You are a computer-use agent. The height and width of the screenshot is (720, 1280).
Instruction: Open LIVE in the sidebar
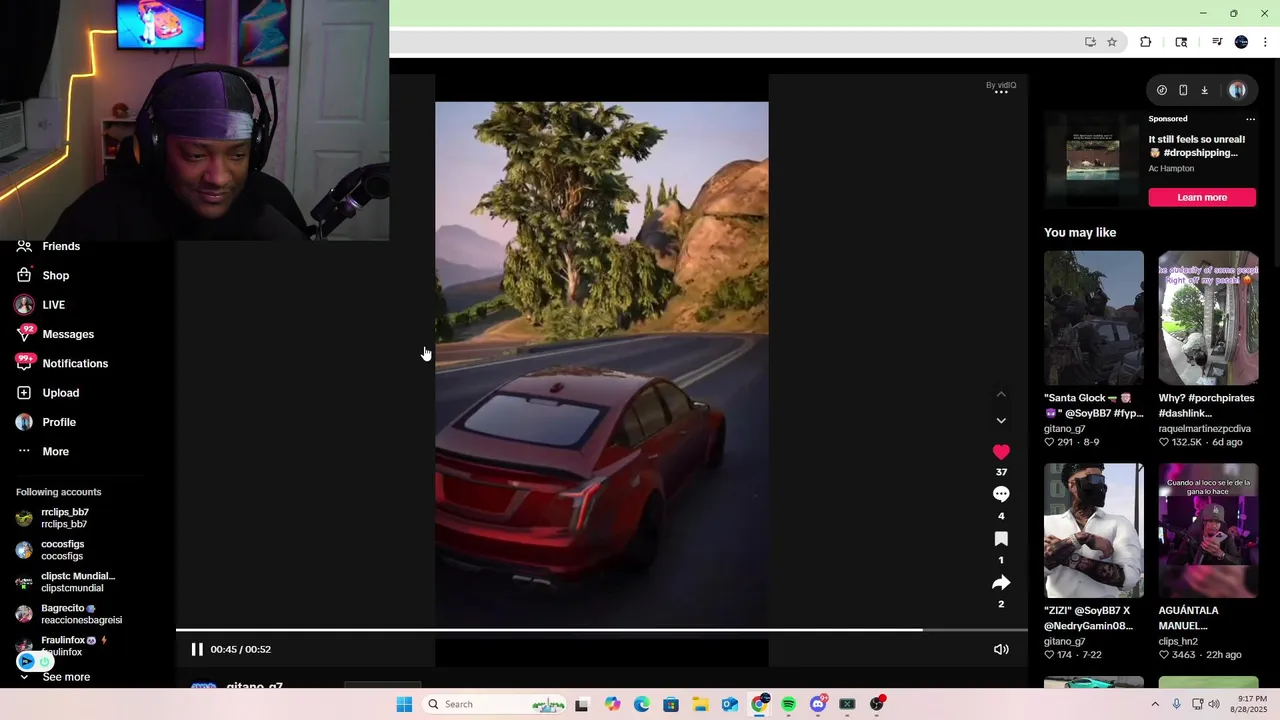coord(54,305)
